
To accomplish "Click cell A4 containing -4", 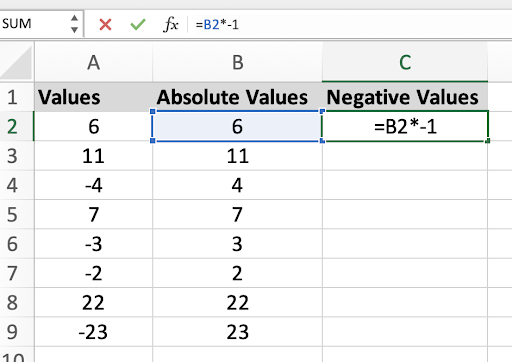I will click(x=93, y=185).
